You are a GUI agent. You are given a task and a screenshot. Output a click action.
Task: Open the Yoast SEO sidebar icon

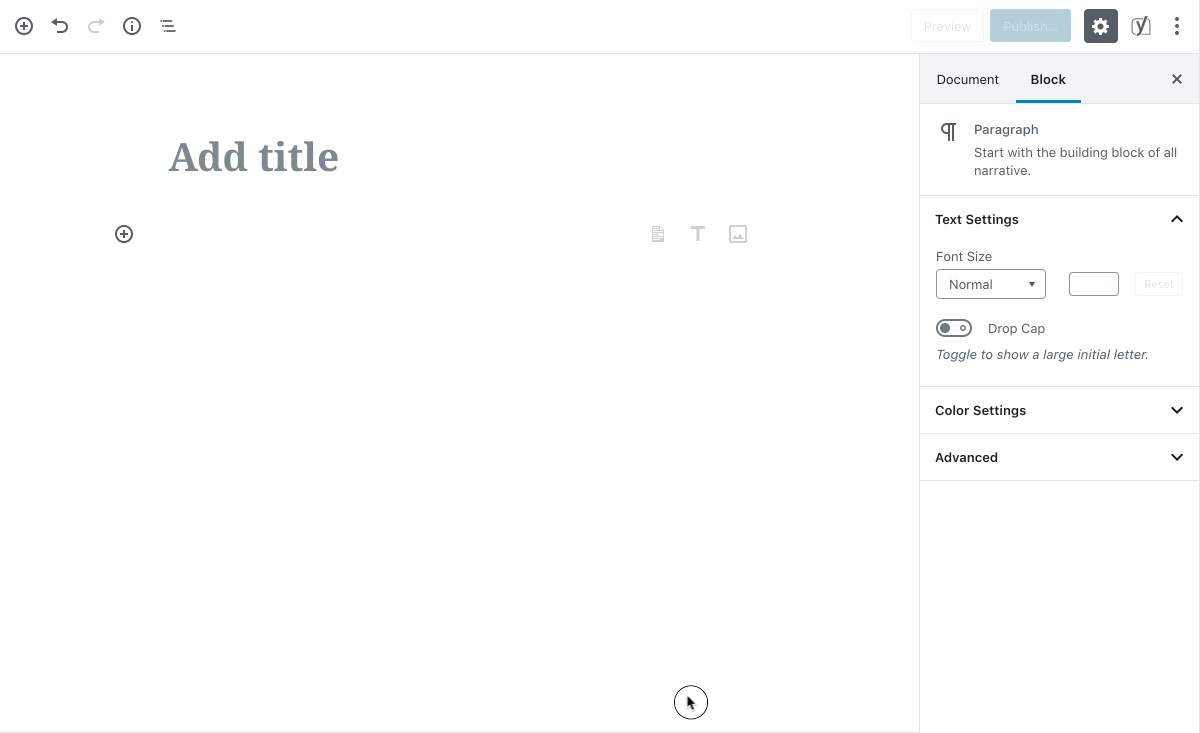tap(1140, 26)
